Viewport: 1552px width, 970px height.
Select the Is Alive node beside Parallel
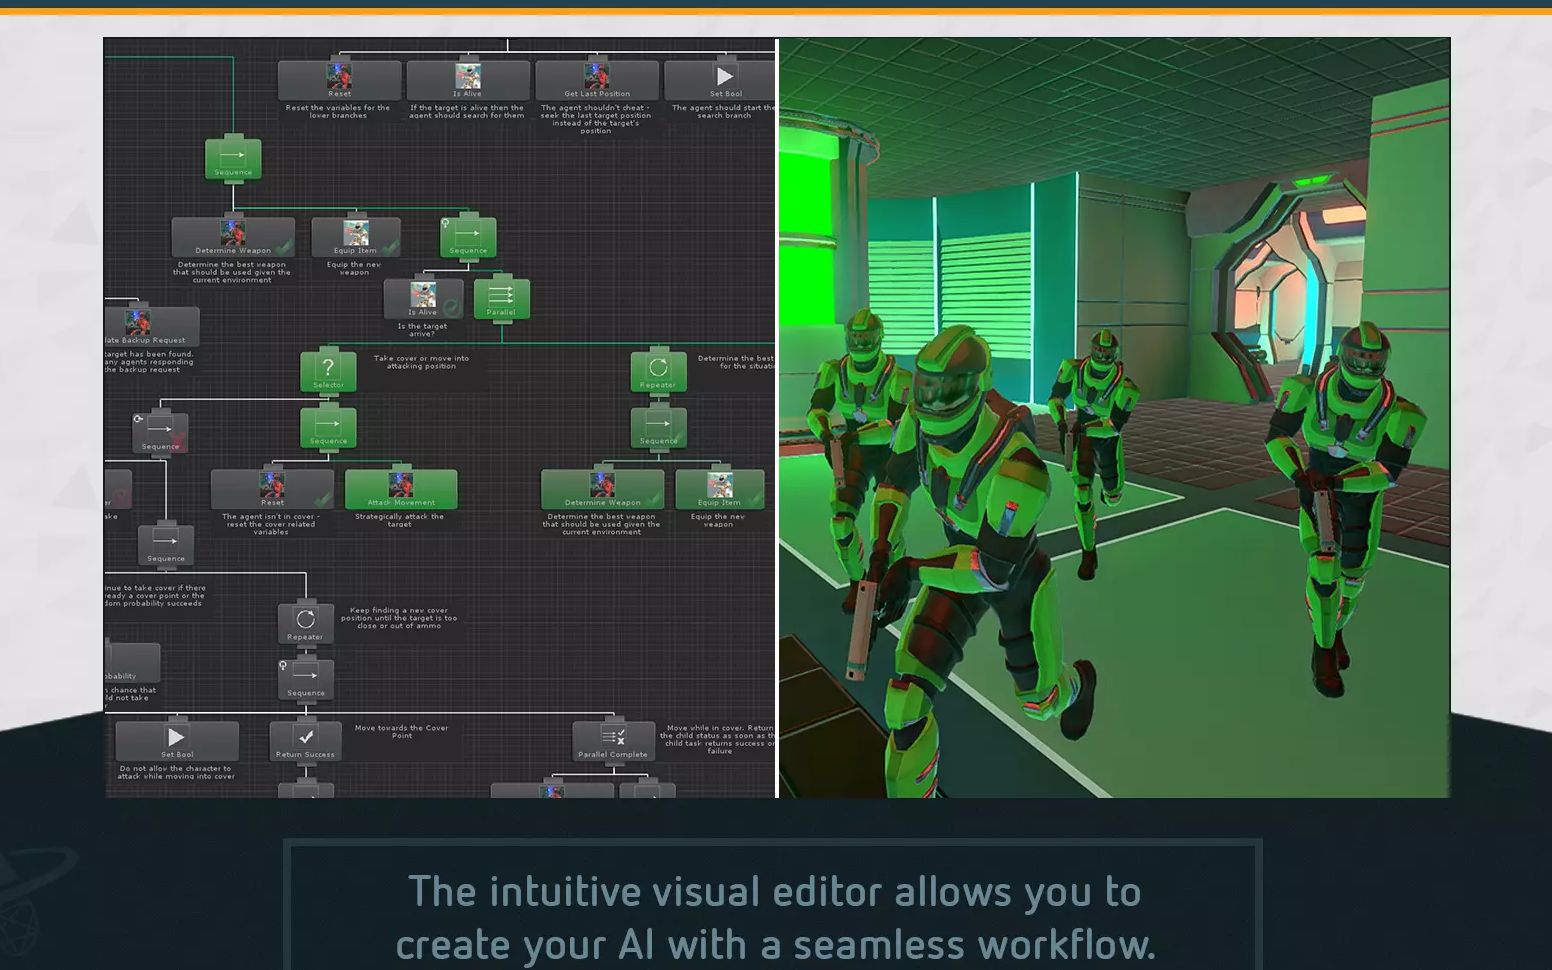click(x=423, y=298)
